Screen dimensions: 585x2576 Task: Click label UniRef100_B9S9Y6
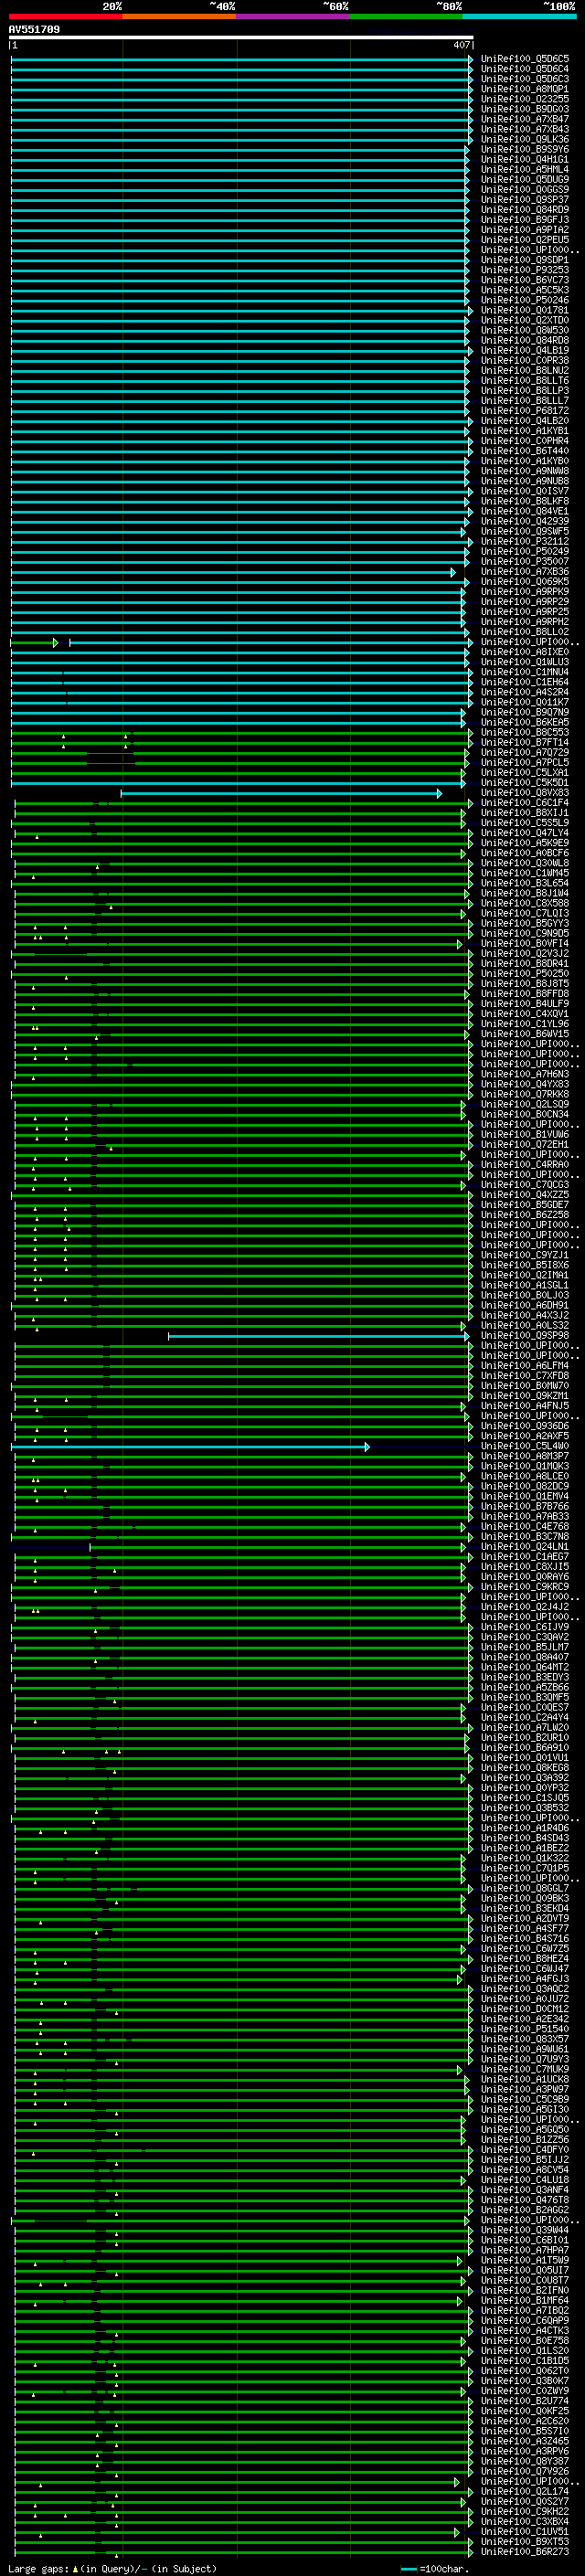pyautogui.click(x=525, y=149)
